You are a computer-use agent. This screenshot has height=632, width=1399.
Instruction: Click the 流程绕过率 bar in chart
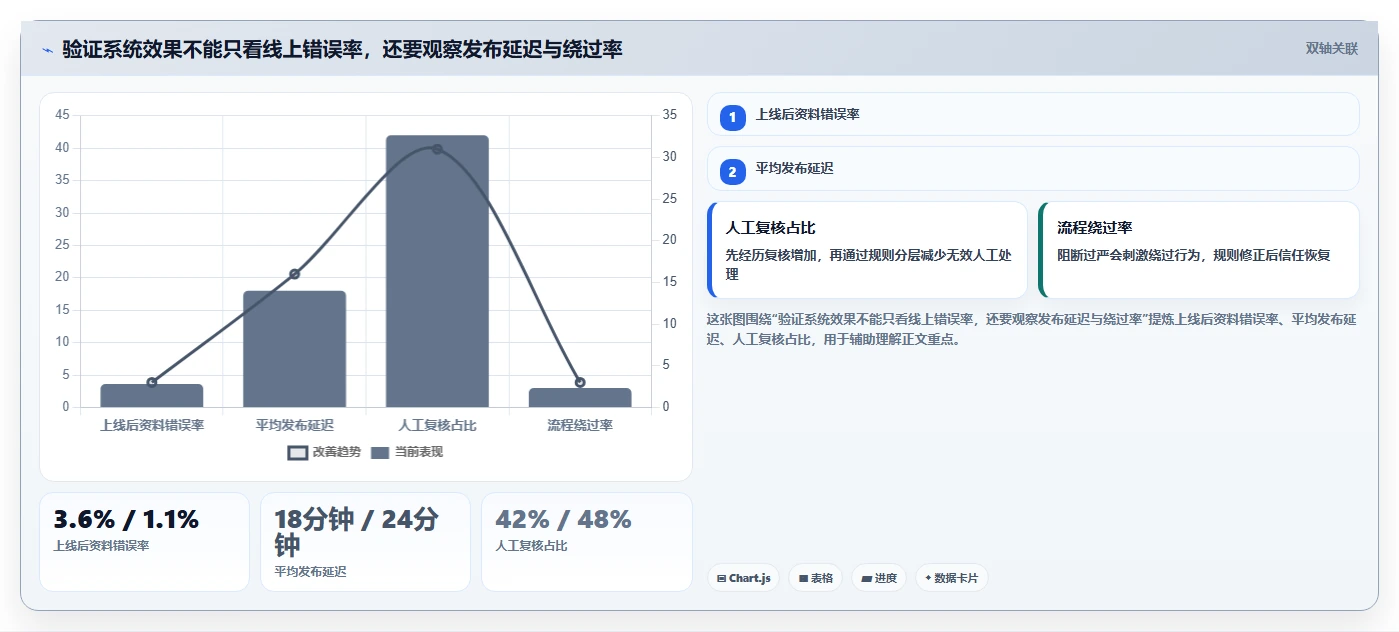(580, 398)
